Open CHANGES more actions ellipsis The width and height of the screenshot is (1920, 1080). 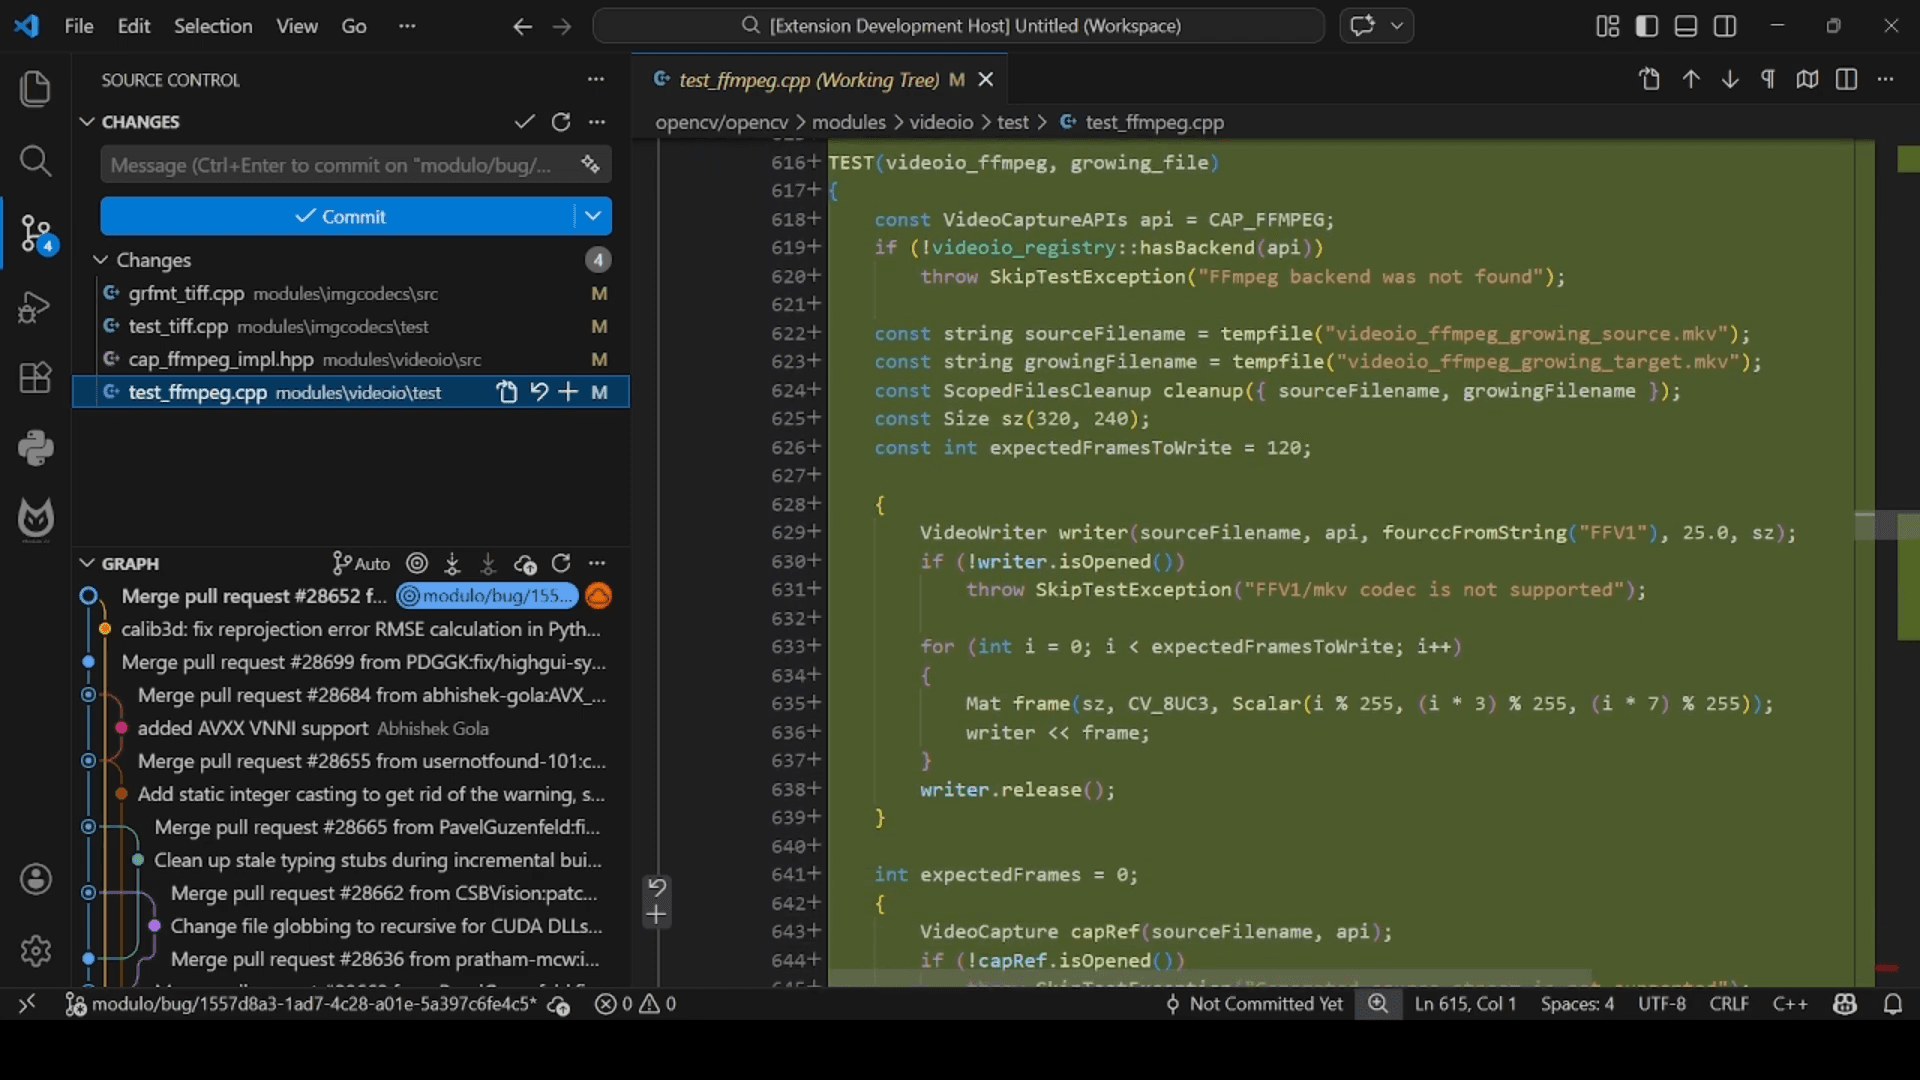[x=597, y=122]
